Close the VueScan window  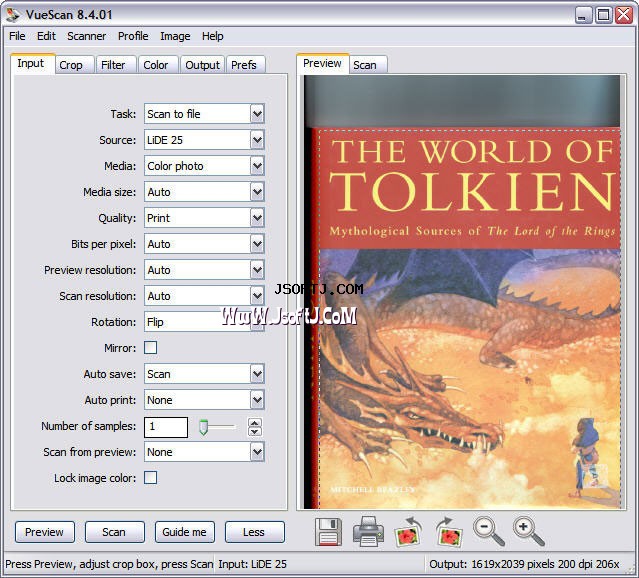(624, 15)
